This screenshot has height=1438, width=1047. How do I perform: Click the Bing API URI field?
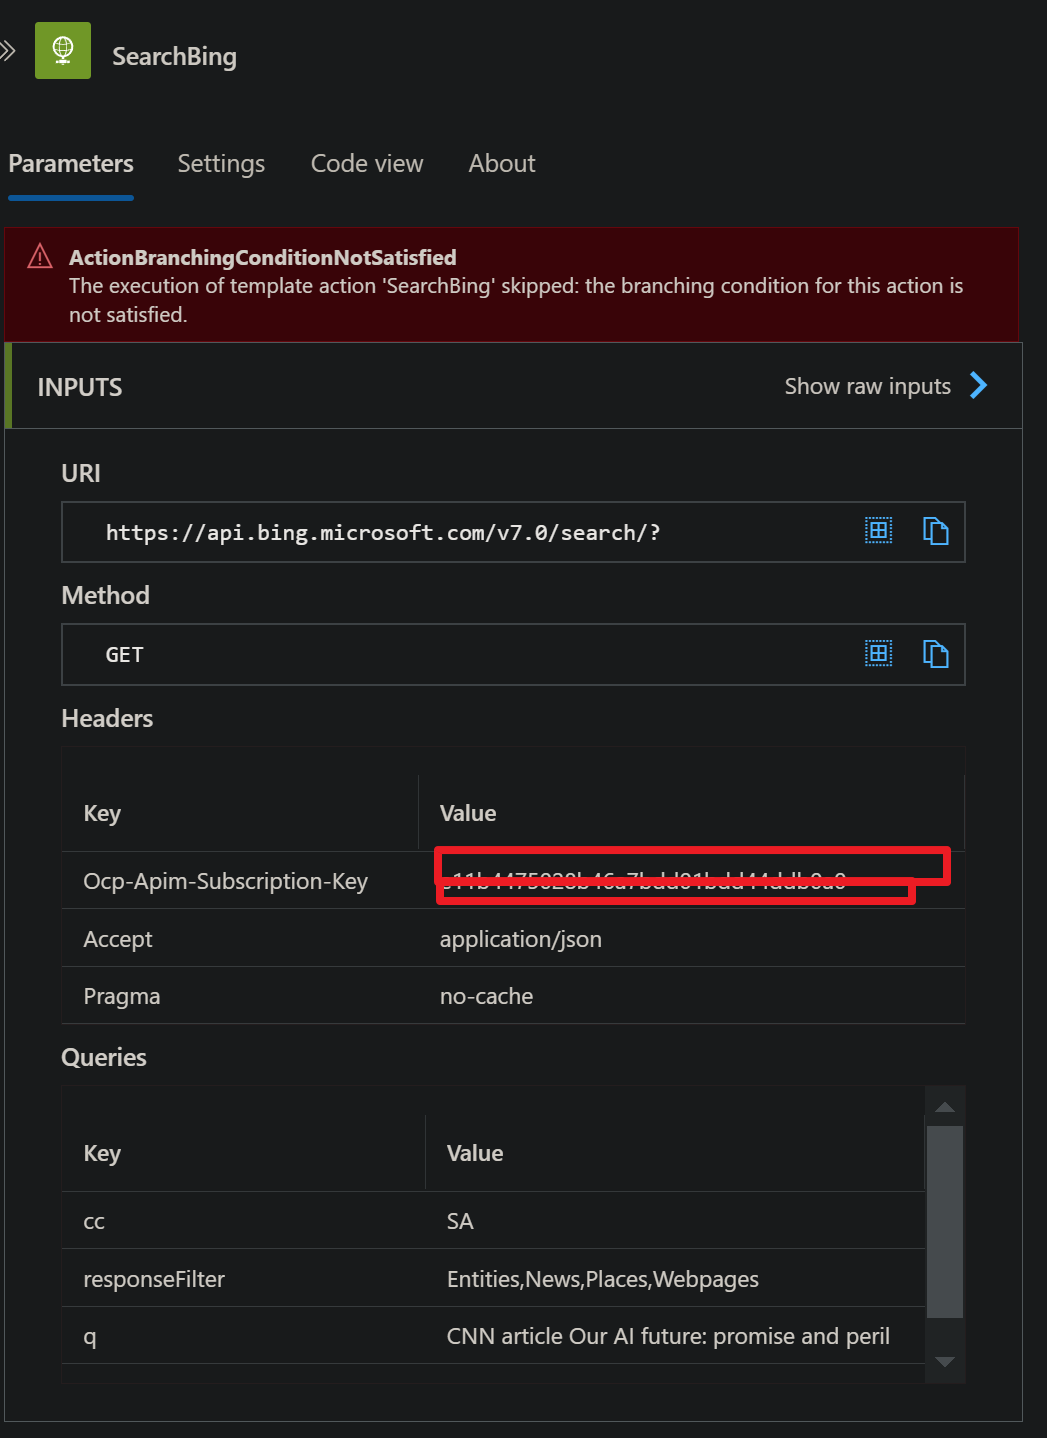point(513,532)
